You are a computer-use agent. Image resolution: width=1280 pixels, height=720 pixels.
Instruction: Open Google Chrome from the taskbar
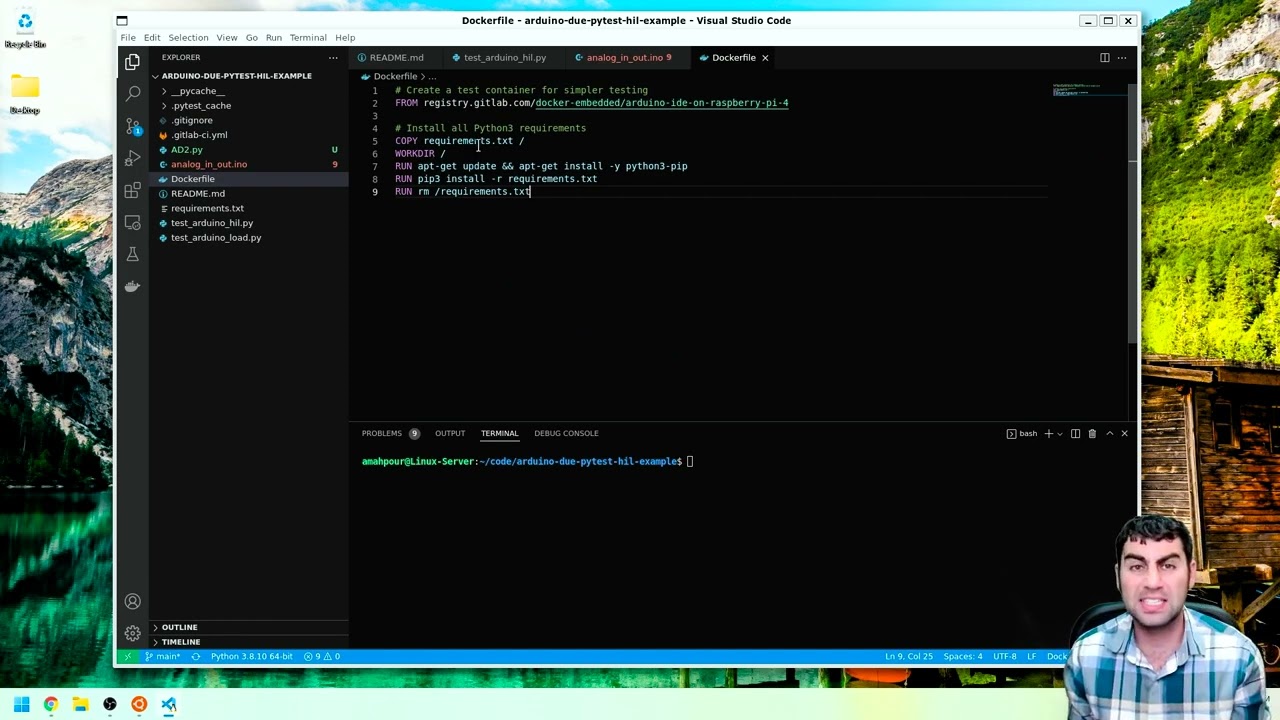pyautogui.click(x=51, y=704)
